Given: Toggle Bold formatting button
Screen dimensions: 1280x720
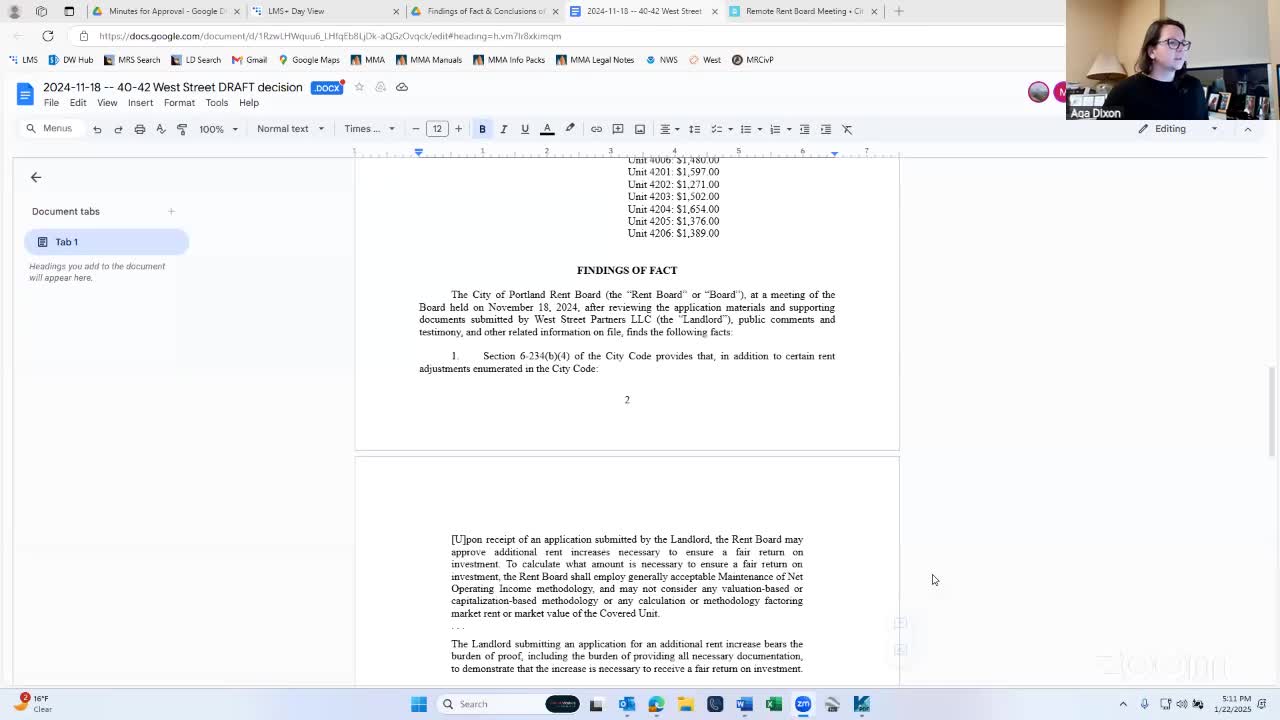Looking at the screenshot, I should click(482, 129).
